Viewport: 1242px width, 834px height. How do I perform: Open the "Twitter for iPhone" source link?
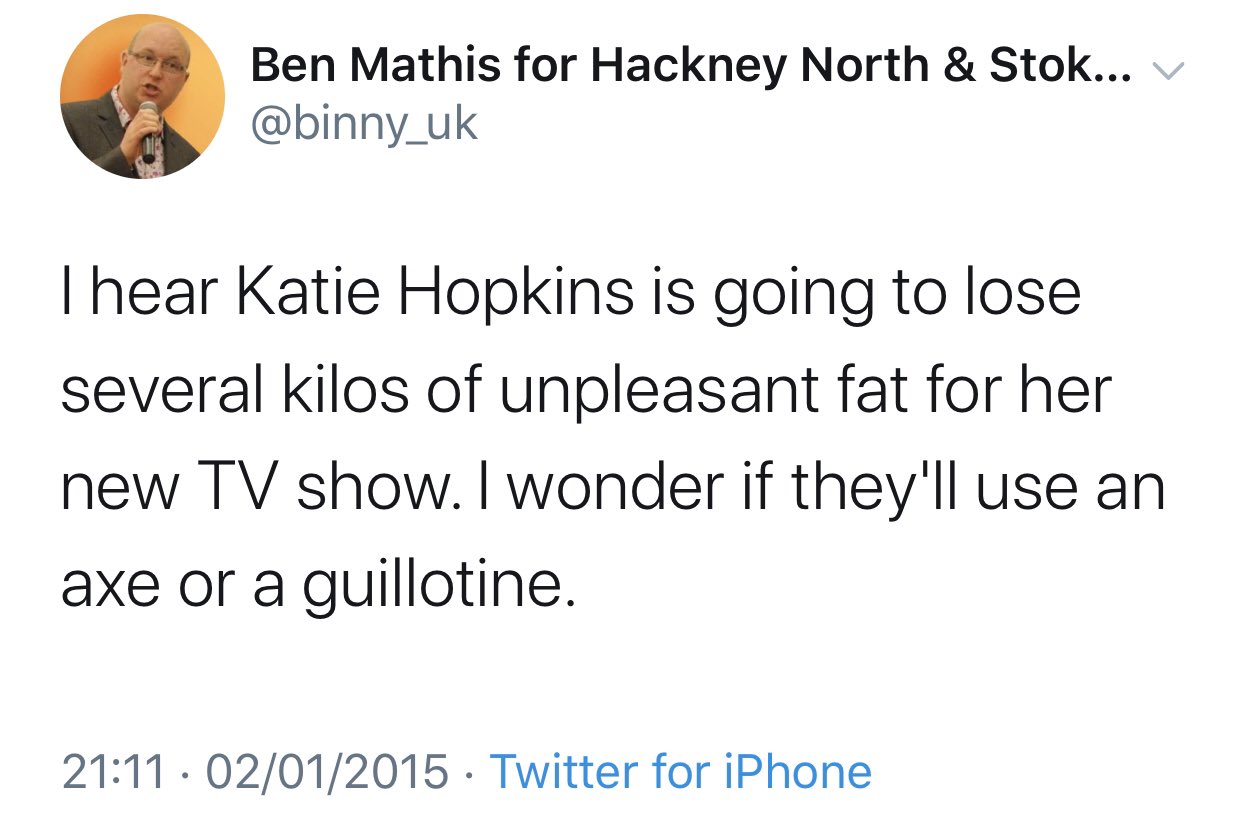(x=681, y=772)
